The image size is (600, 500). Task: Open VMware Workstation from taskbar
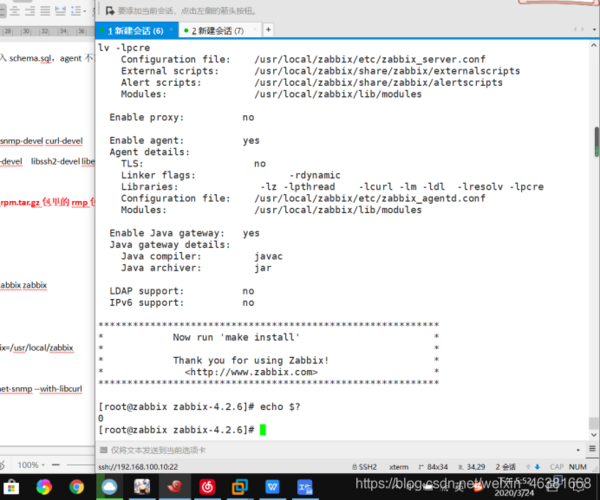(x=240, y=487)
